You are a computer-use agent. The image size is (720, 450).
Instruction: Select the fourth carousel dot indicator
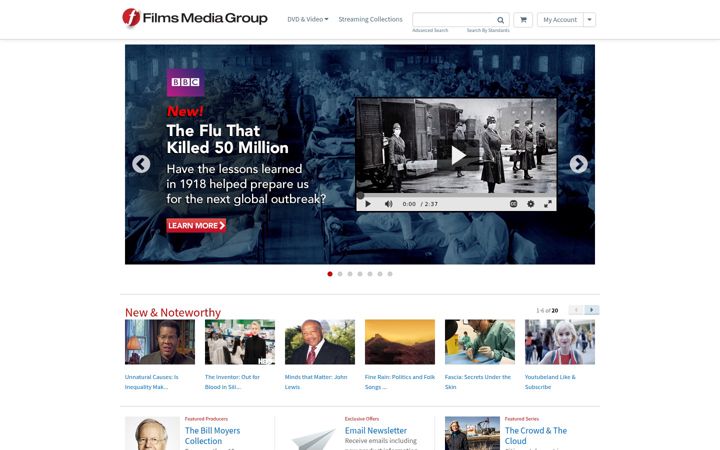click(x=360, y=274)
